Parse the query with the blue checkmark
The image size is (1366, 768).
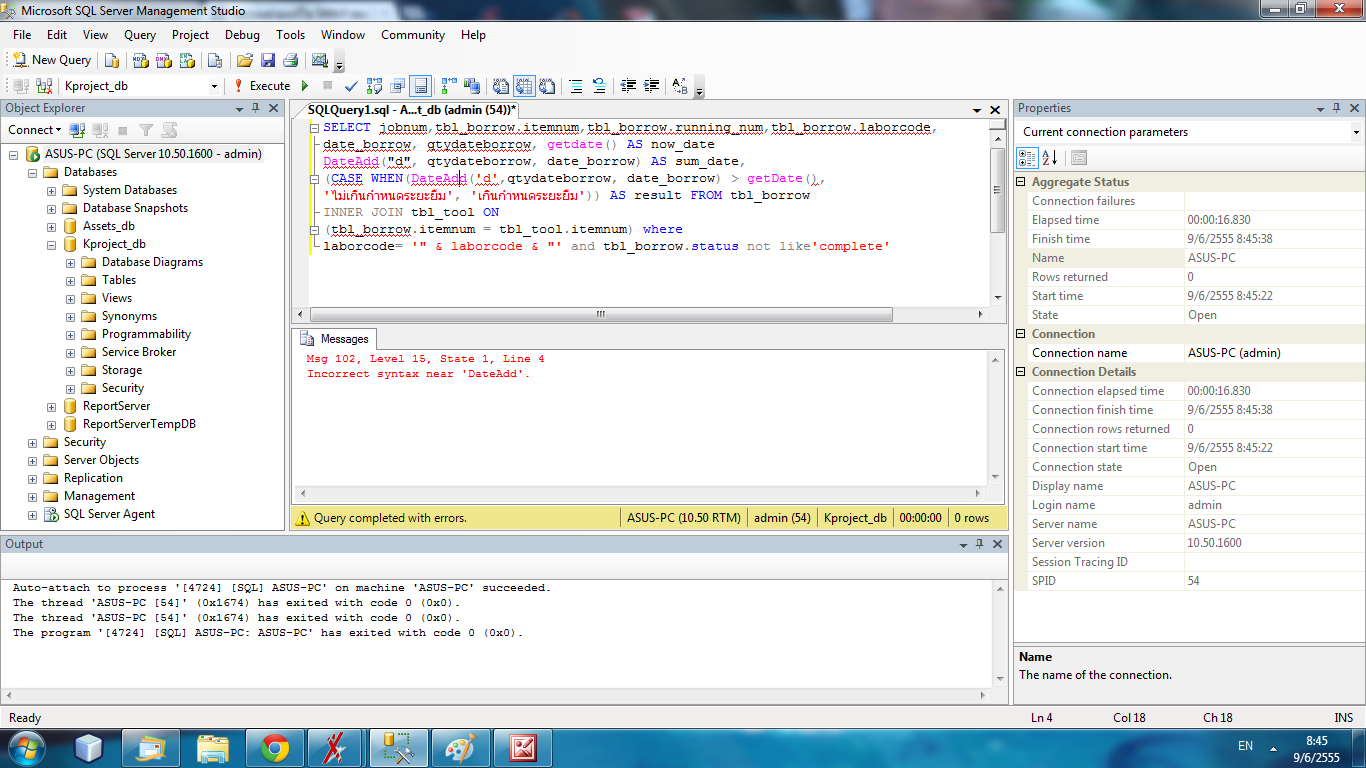(350, 86)
